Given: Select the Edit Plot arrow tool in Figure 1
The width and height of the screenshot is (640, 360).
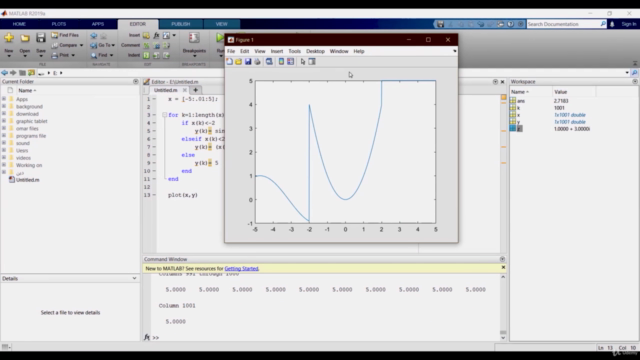Looking at the screenshot, I should (x=302, y=62).
